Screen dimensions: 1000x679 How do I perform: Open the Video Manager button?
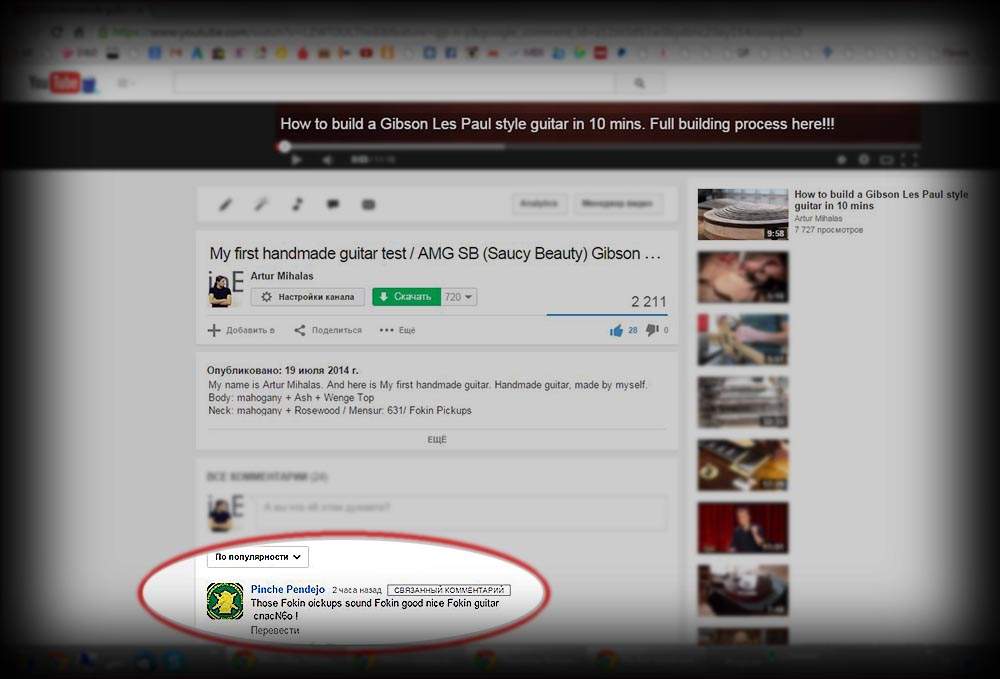click(x=617, y=204)
